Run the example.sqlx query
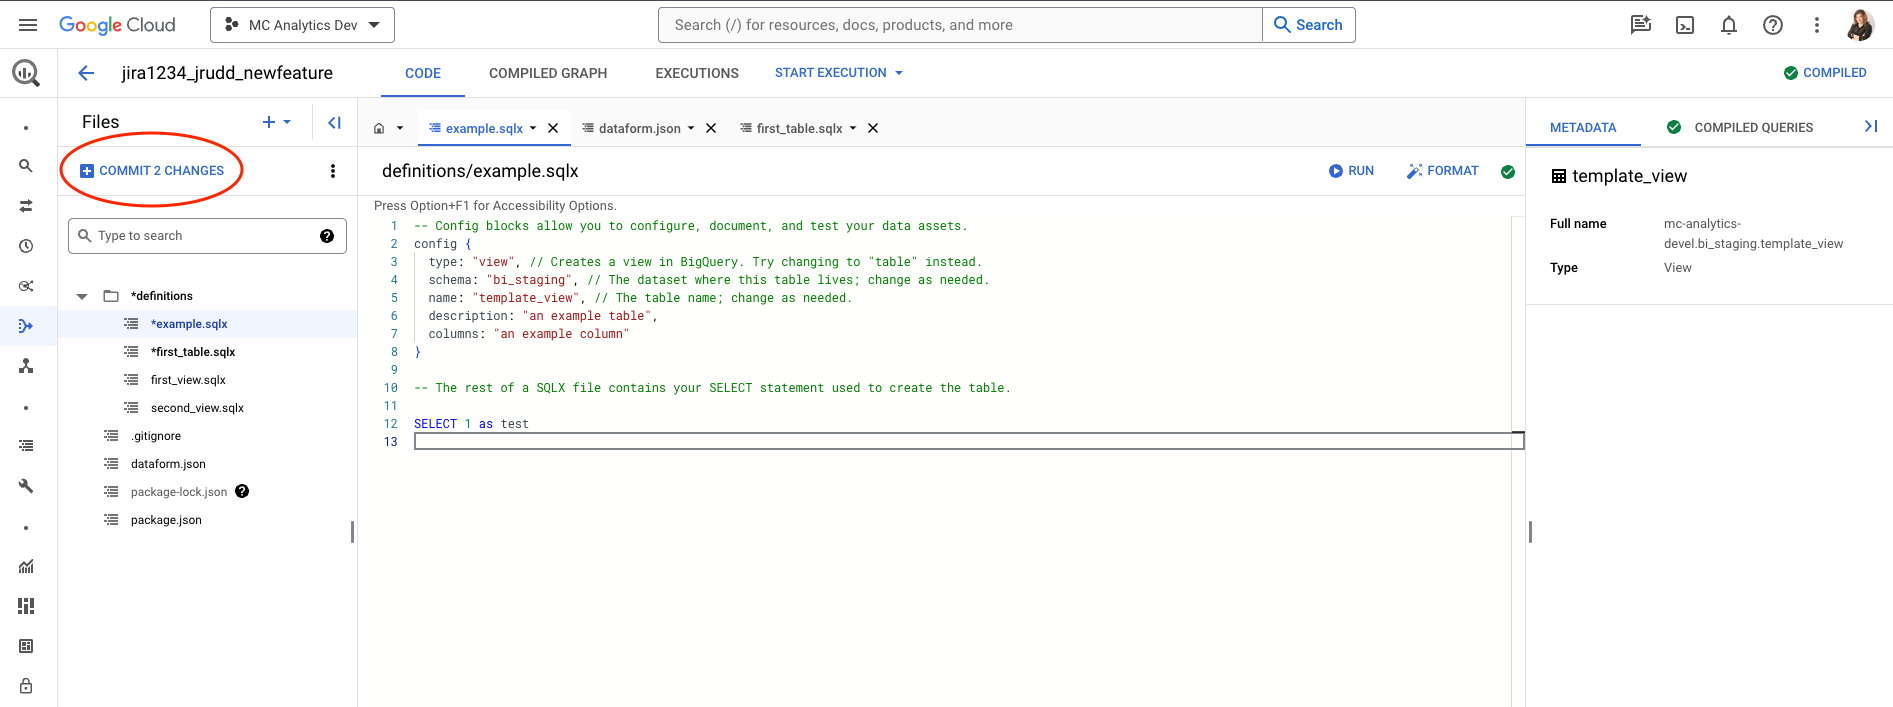Image resolution: width=1893 pixels, height=707 pixels. pos(1351,171)
